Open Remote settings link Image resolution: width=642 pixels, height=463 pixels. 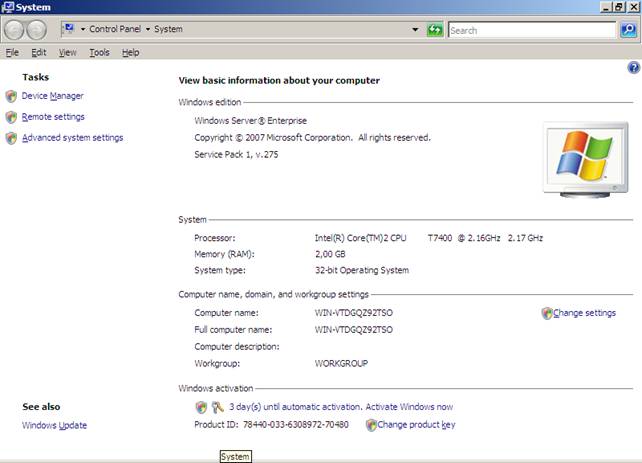(x=53, y=117)
